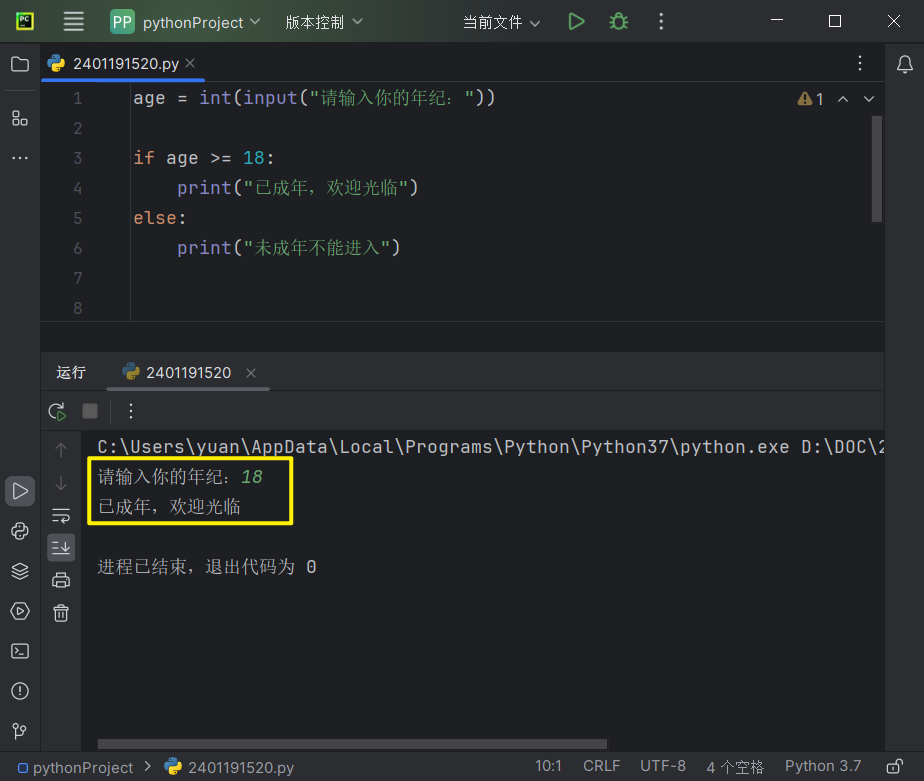Select the 运行 panel label
The height and width of the screenshot is (781, 924).
pos(71,373)
